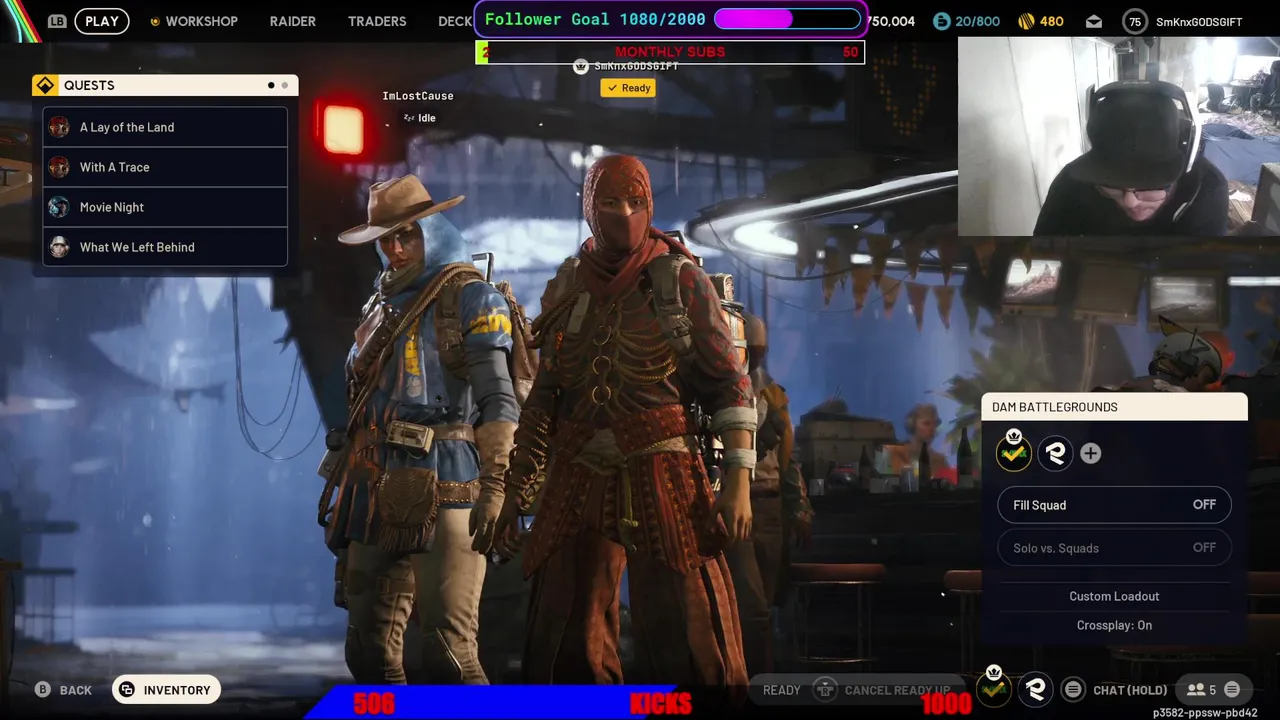Image resolution: width=1280 pixels, height=720 pixels.
Task: Toggle Fill Squad OFF setting
Action: pos(1114,505)
